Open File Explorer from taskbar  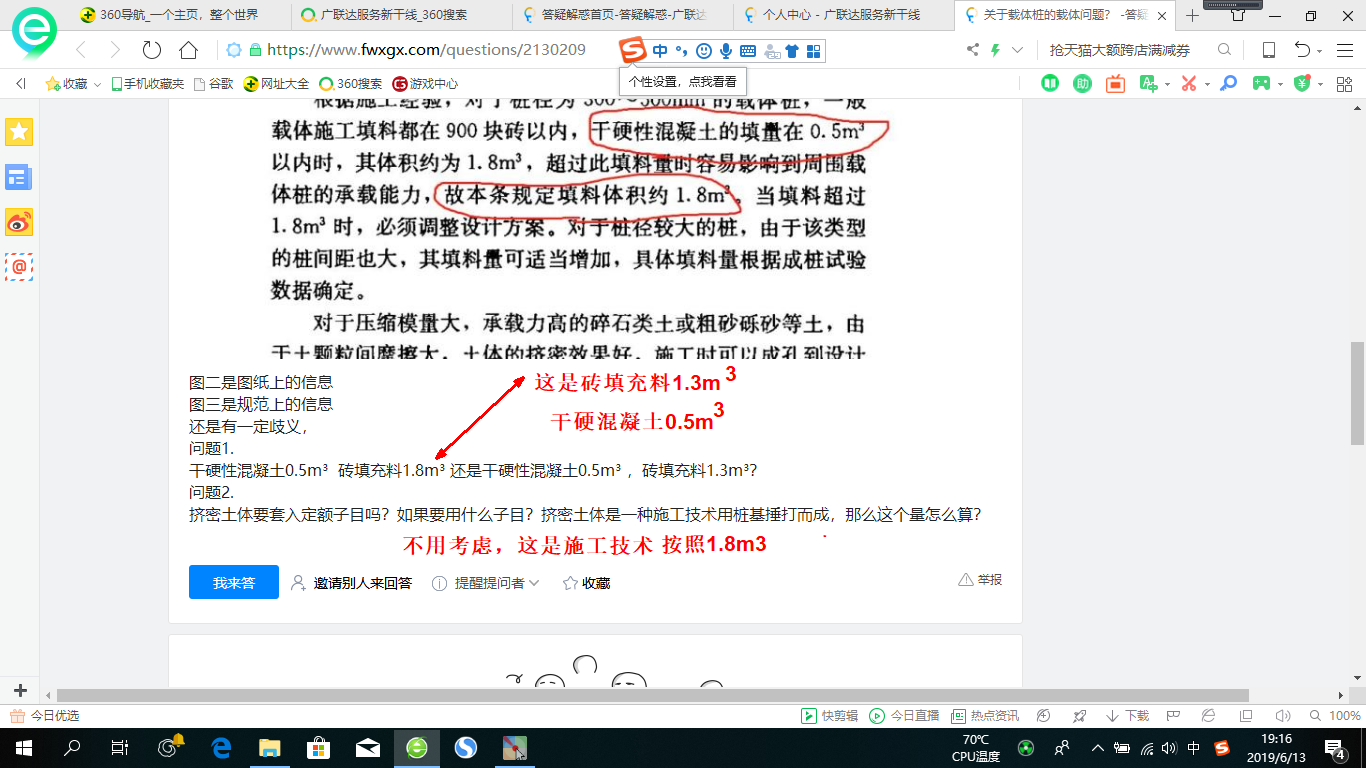pos(269,747)
